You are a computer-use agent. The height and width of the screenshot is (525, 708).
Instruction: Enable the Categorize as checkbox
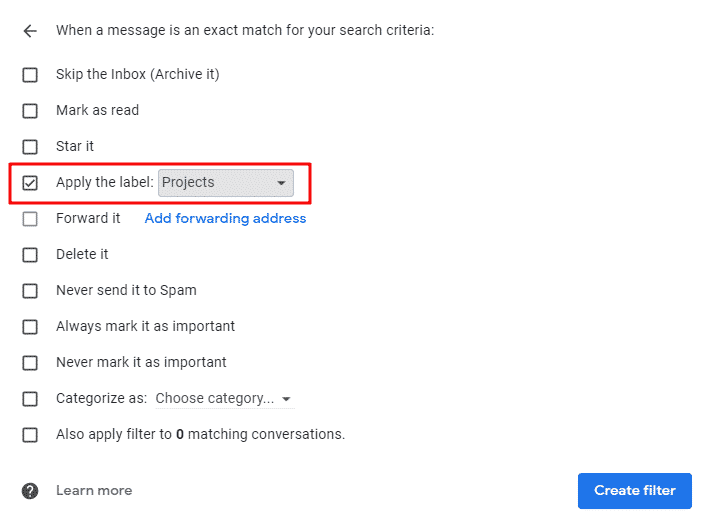click(x=30, y=399)
